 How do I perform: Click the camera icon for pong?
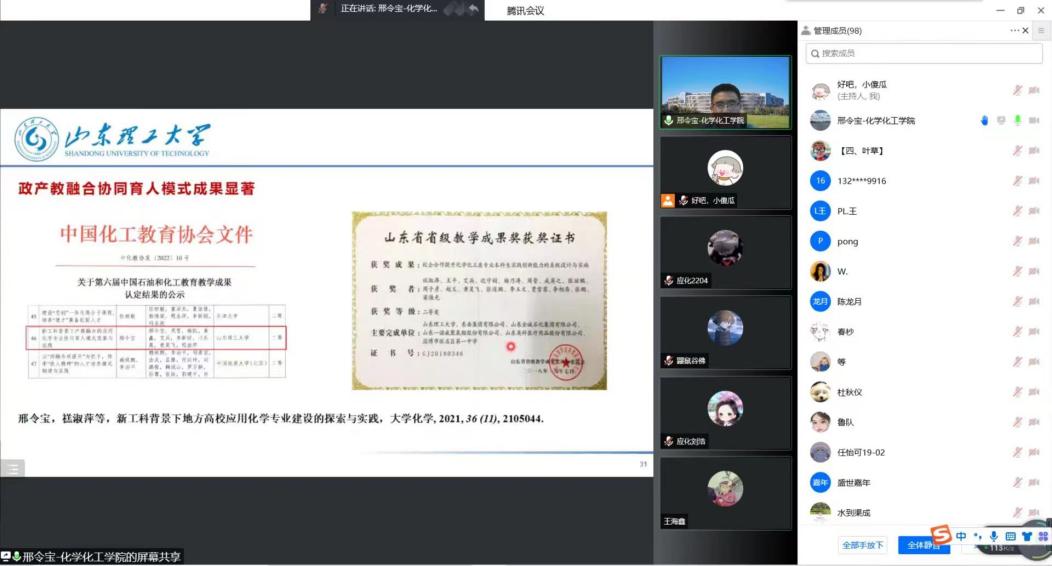click(1034, 241)
